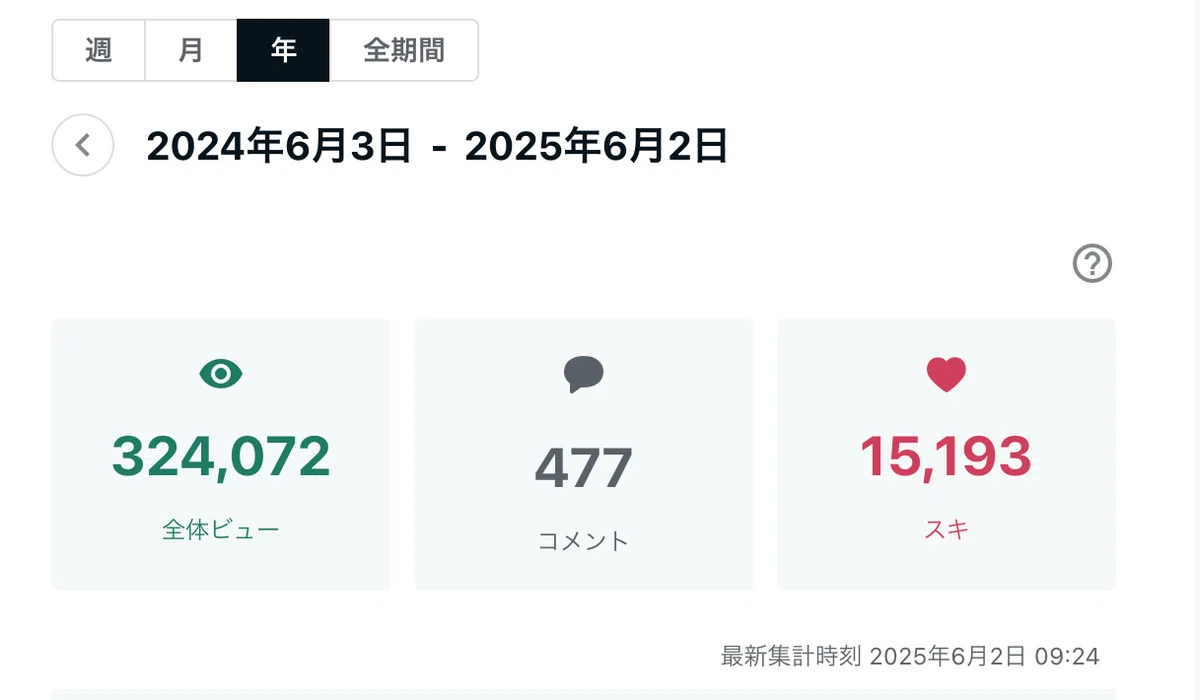Click the date range 2024年6月3日 - 2025年6月2日
Viewport: 1200px width, 700px height.
pyautogui.click(x=437, y=146)
